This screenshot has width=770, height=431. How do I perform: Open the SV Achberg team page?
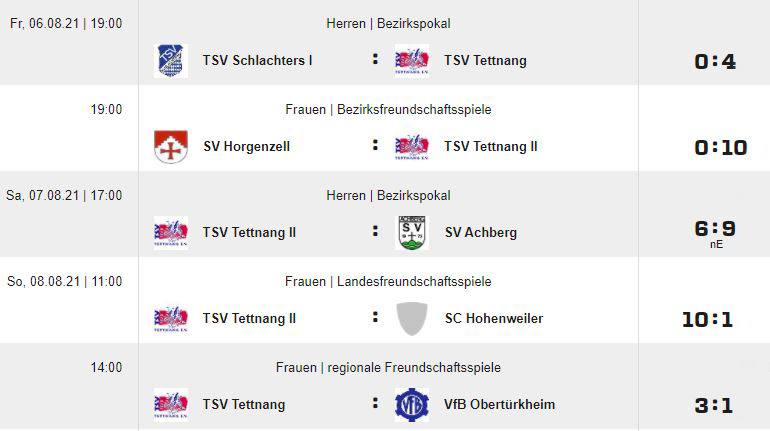coord(481,232)
